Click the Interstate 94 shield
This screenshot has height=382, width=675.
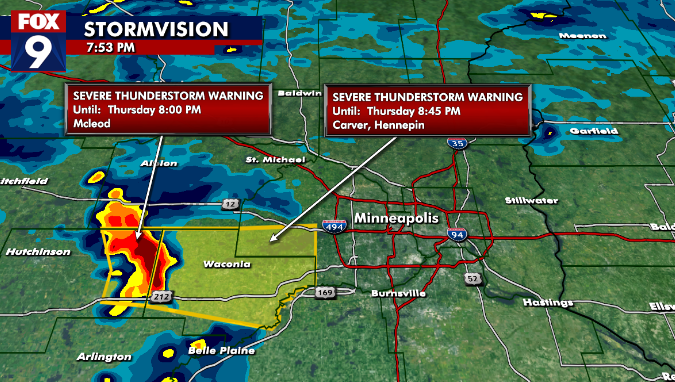click(x=457, y=235)
